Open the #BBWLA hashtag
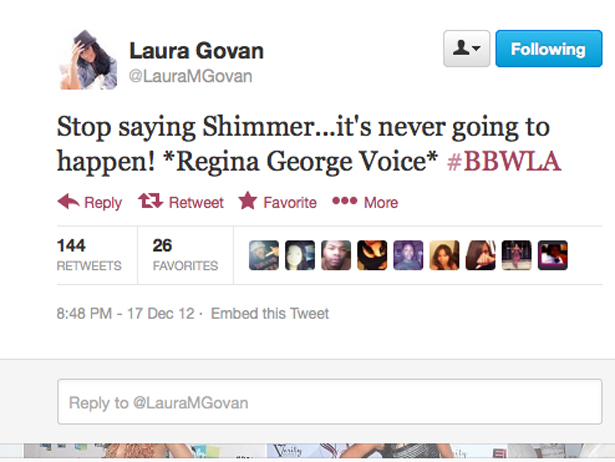The image size is (615, 462). tap(504, 161)
